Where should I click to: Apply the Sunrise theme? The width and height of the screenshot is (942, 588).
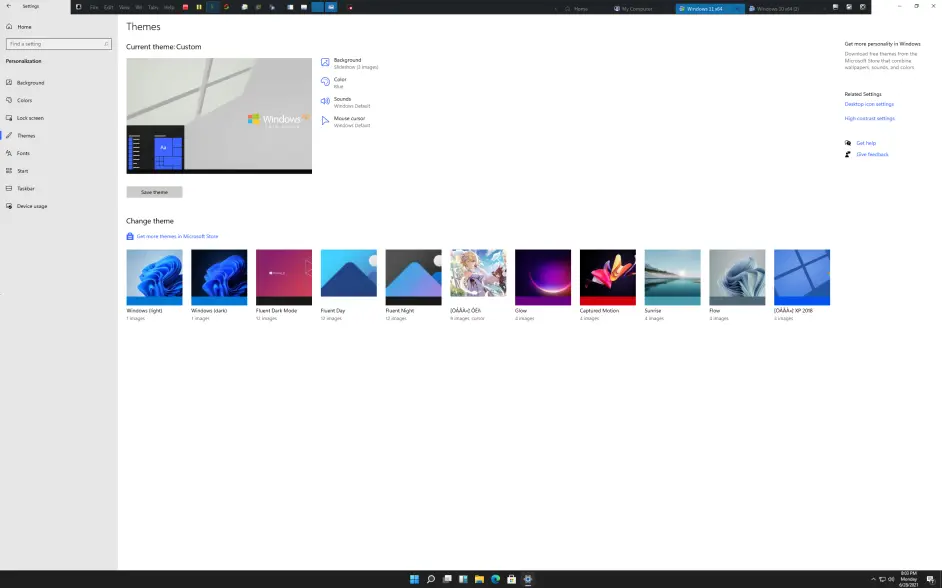point(673,277)
